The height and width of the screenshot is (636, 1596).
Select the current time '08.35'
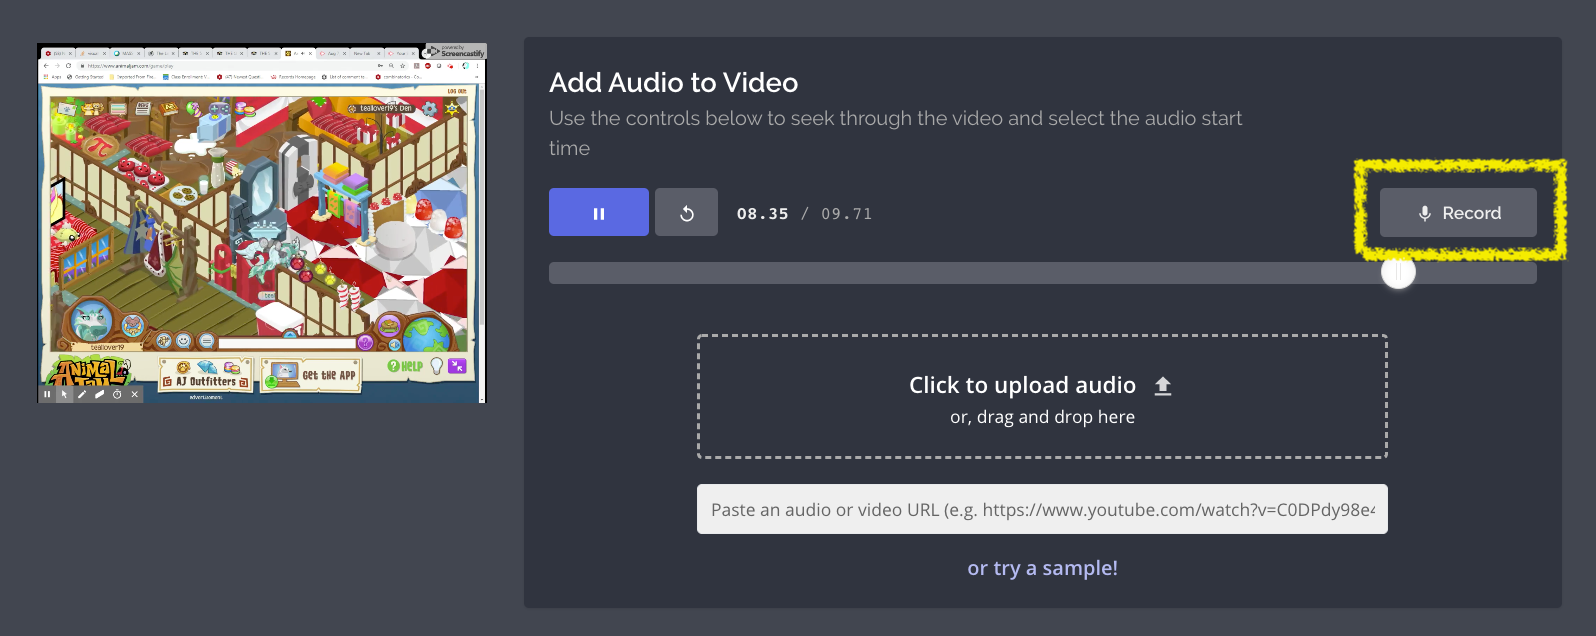tap(763, 214)
